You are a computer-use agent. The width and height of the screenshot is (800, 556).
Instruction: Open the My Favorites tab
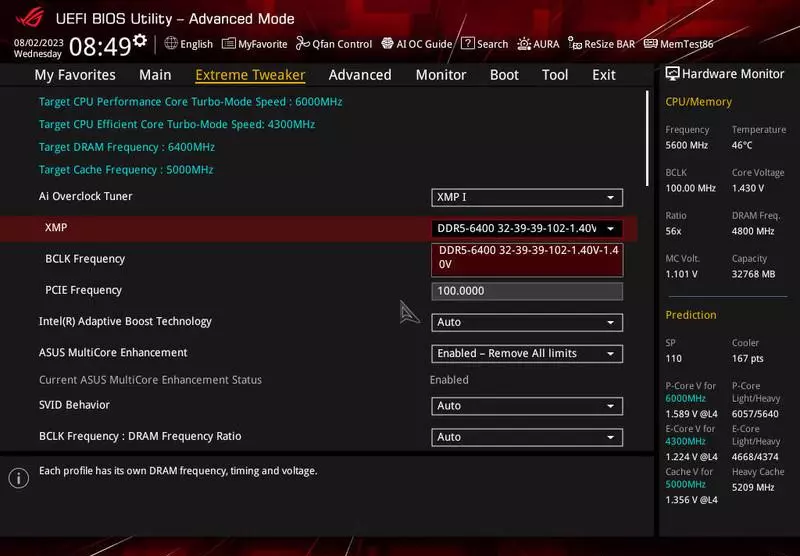[75, 75]
